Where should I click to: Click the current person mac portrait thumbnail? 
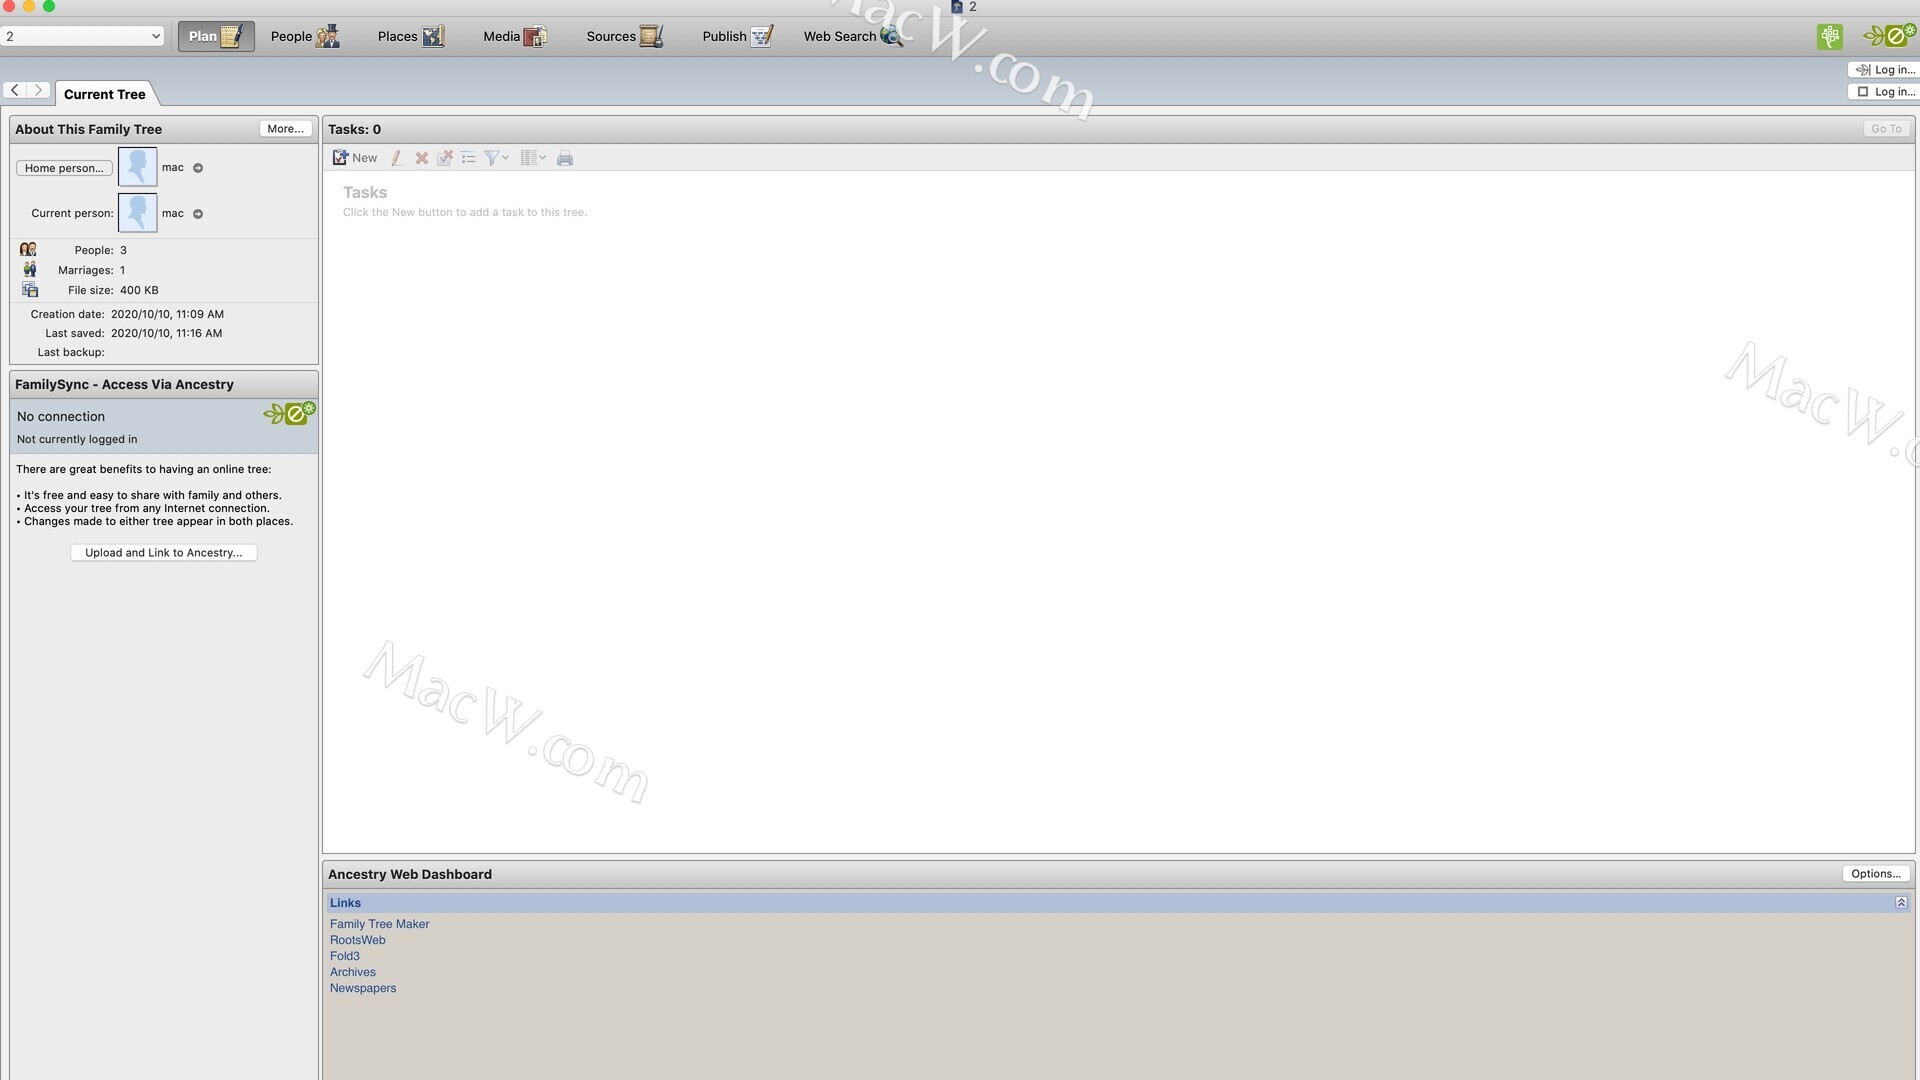pos(138,213)
